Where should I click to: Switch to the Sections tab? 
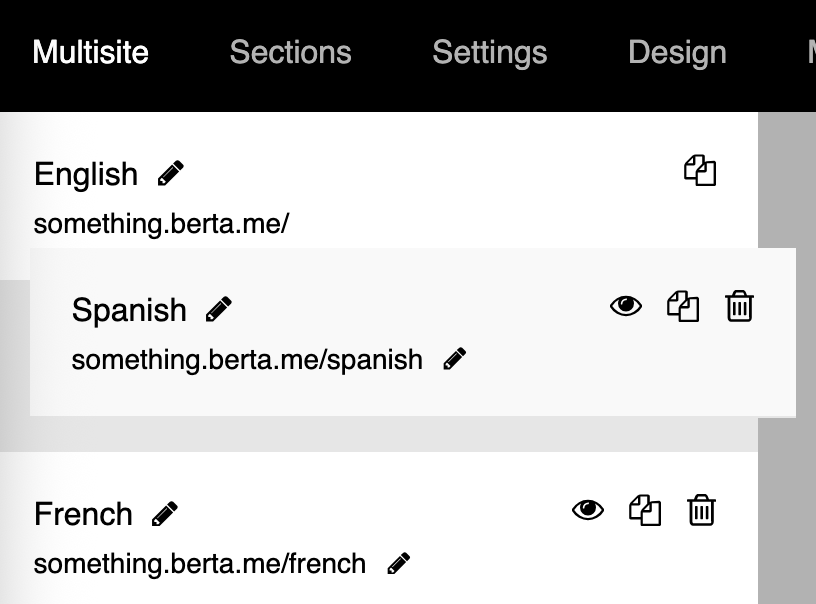pyautogui.click(x=290, y=52)
